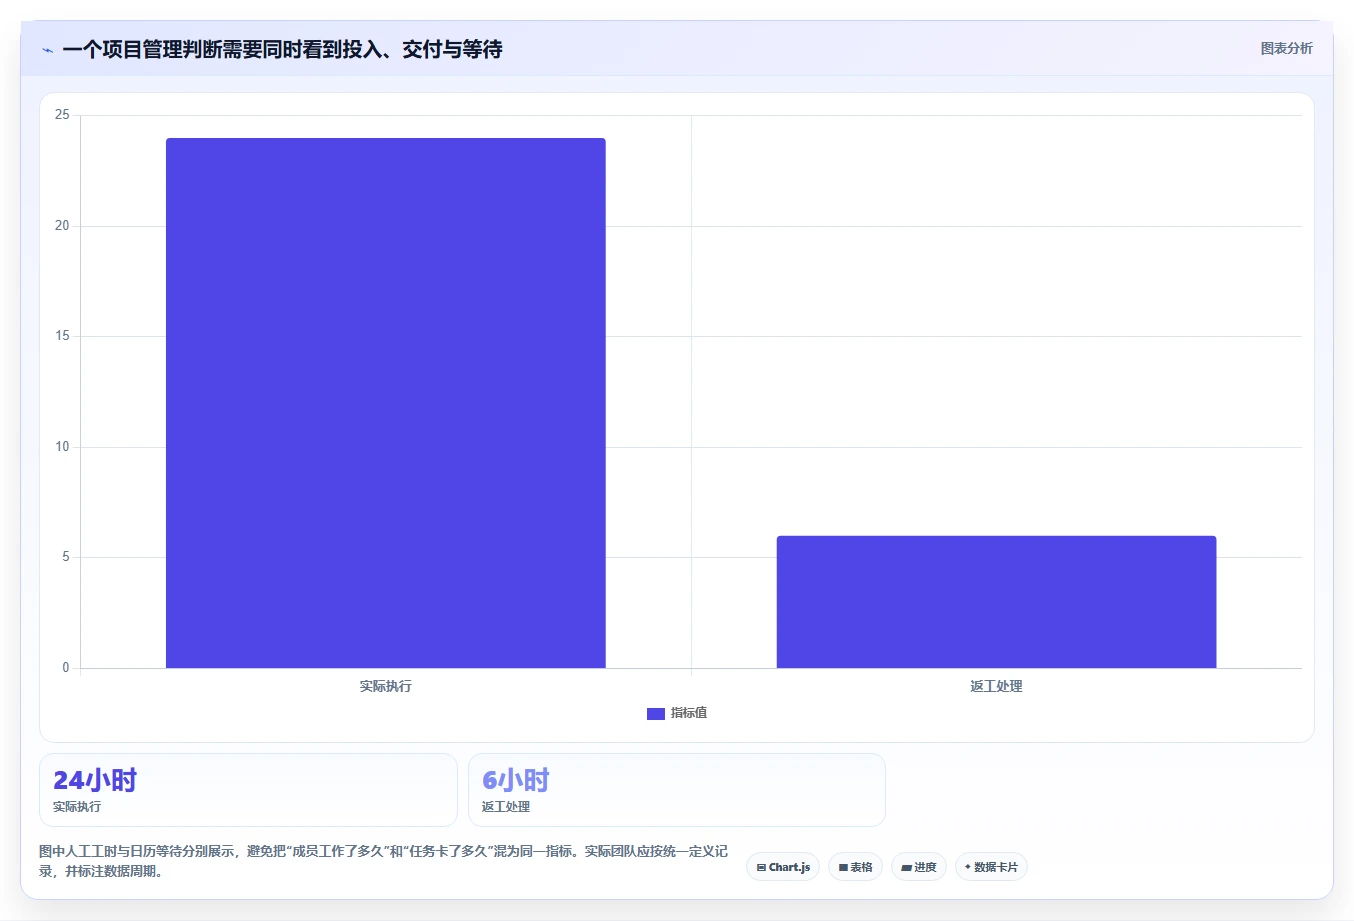Click the icon inside the 进度 chip
The image size is (1354, 921).
pyautogui.click(x=906, y=868)
